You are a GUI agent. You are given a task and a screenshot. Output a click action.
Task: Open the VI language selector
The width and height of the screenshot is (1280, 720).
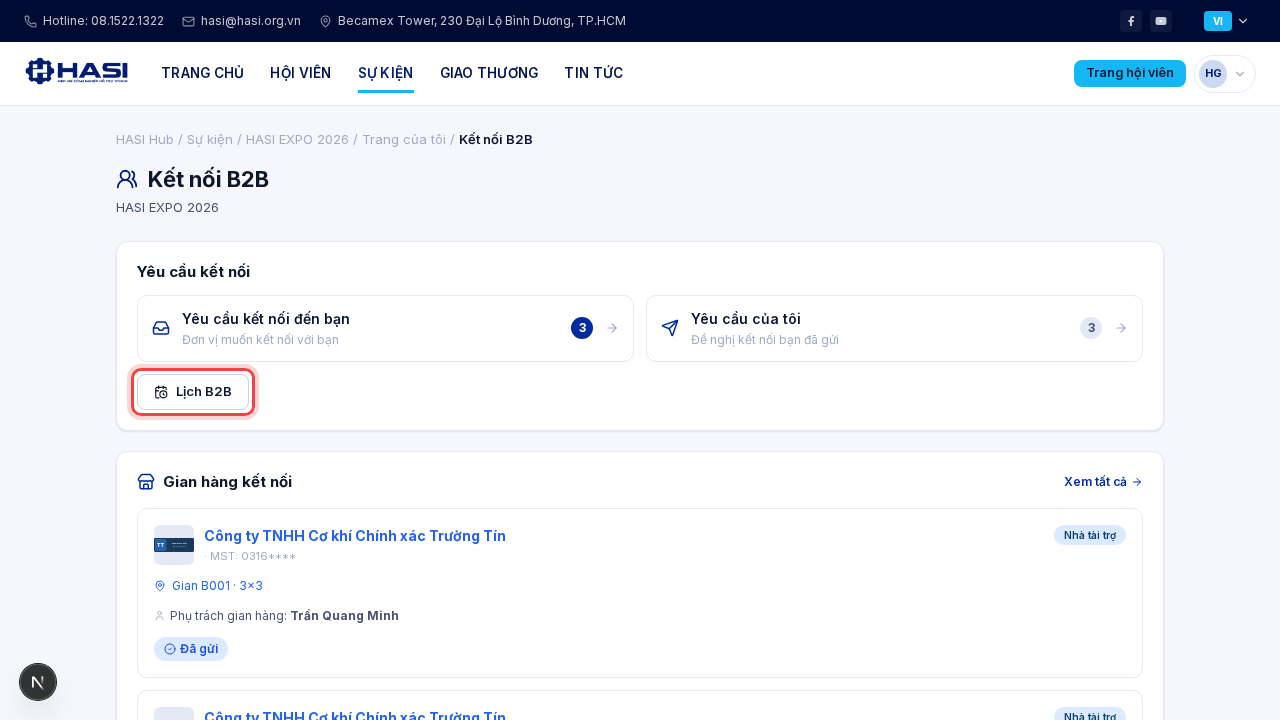(x=1218, y=21)
